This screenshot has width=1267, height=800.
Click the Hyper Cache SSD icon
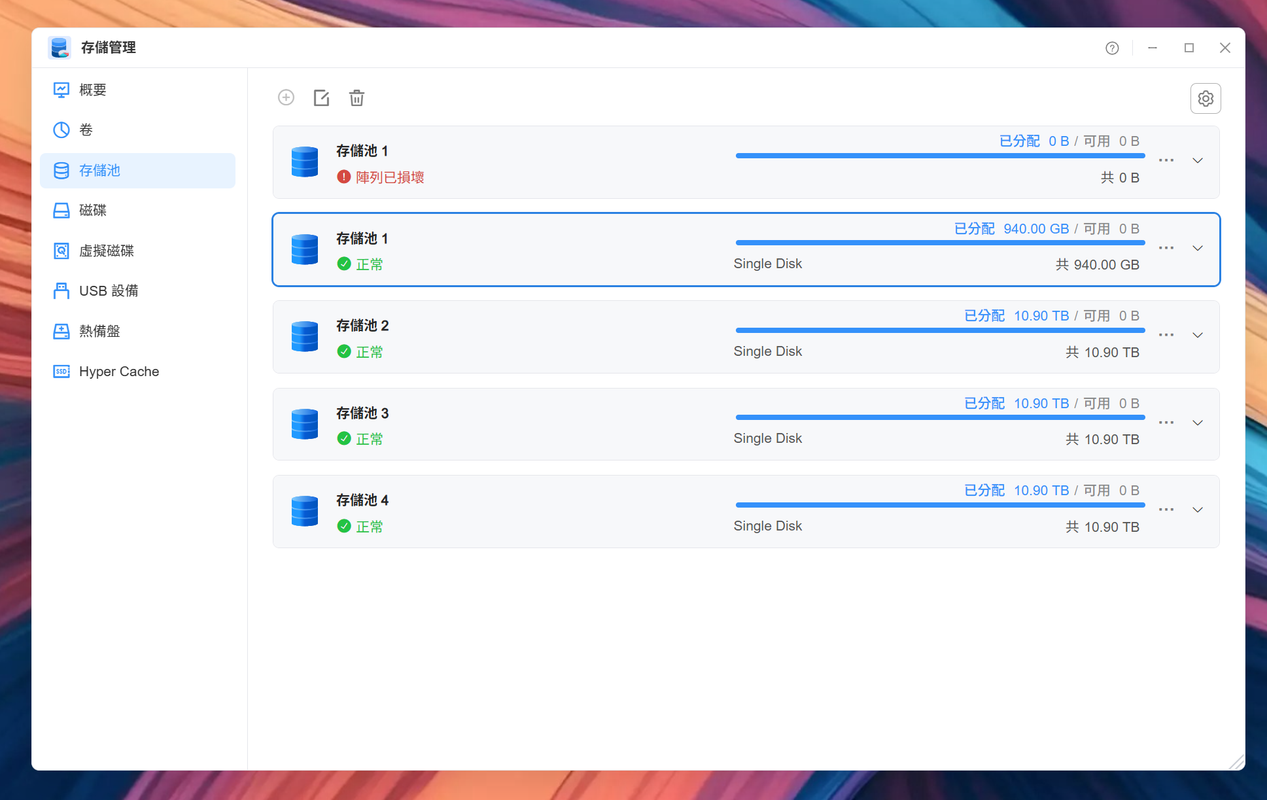(61, 371)
